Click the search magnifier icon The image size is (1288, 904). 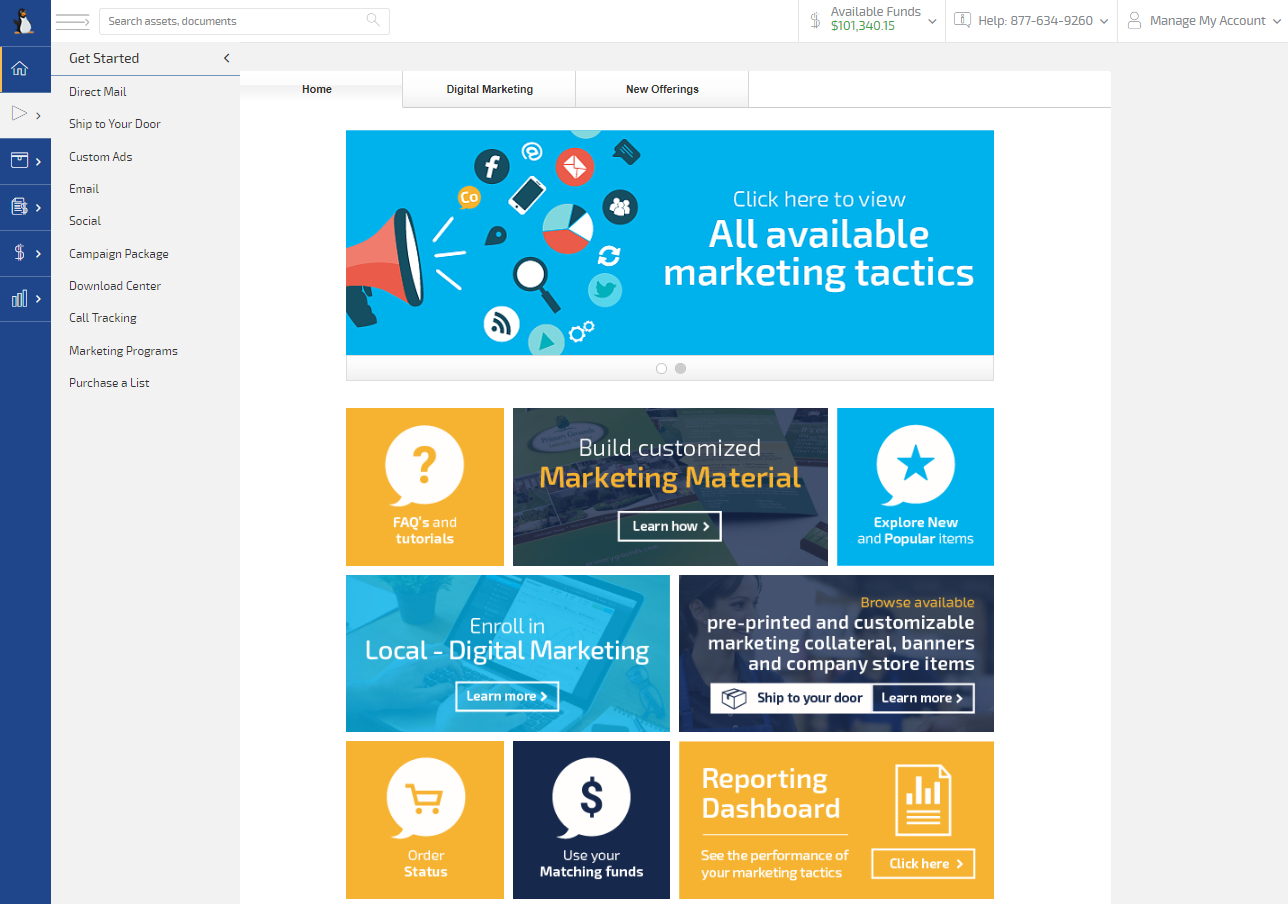tap(373, 21)
